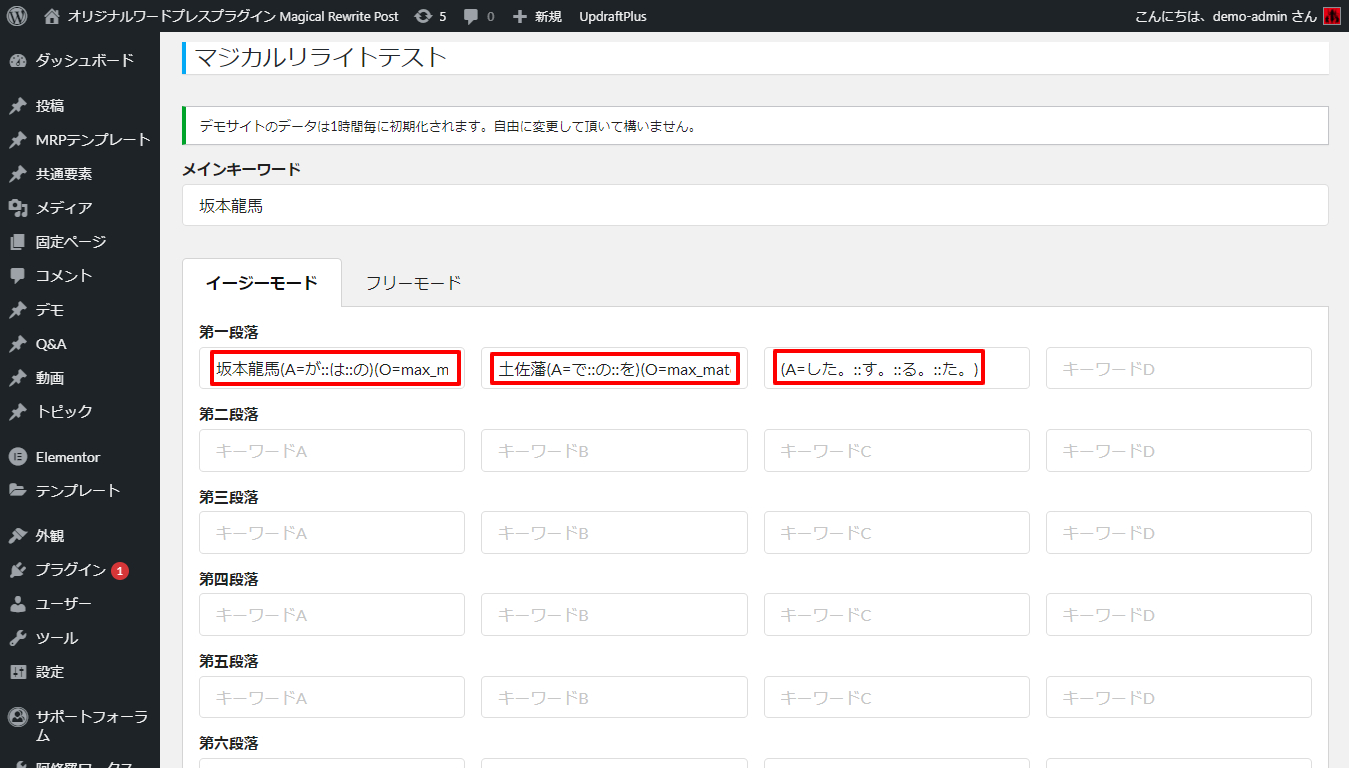This screenshot has width=1349, height=768.
Task: Switch to the イージーモード tab
Action: (262, 283)
